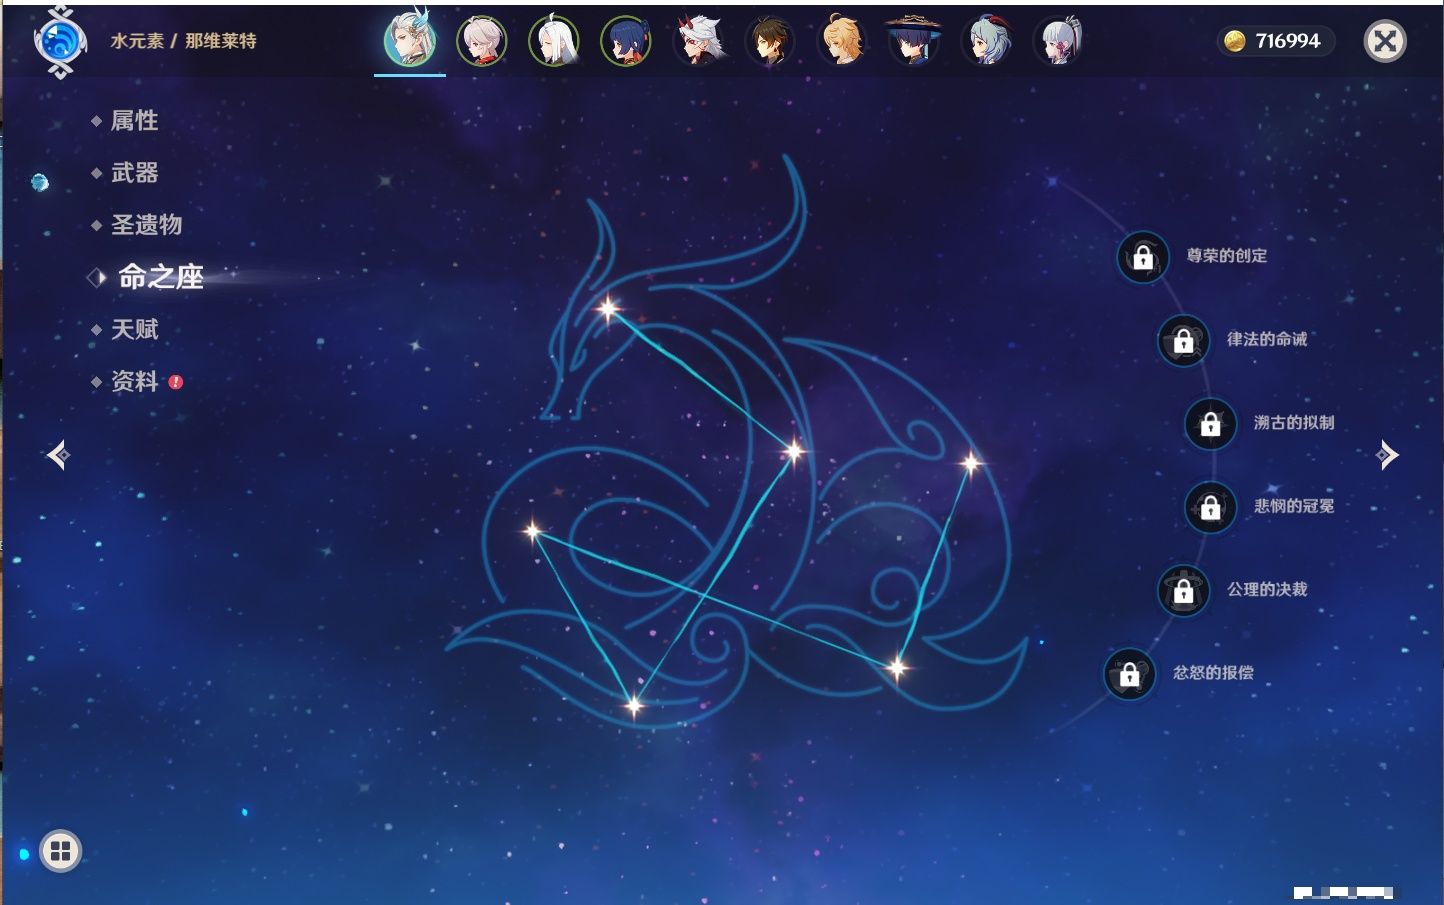Select the locked 悲悯的冠冕 constellation

coord(1210,507)
